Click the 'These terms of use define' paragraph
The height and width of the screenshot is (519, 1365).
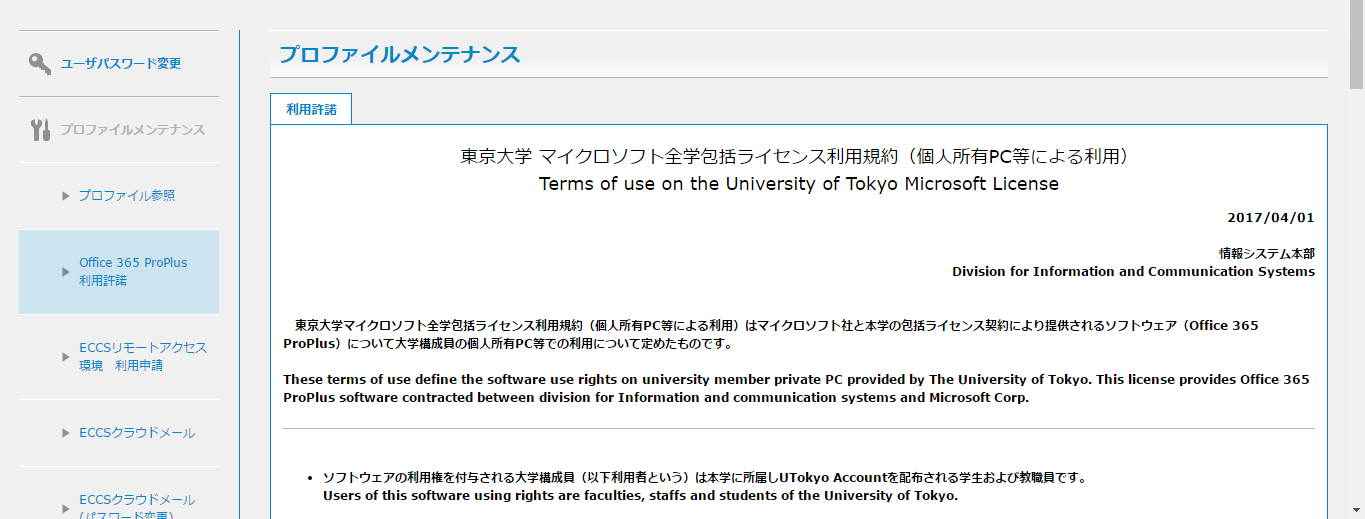coord(796,389)
